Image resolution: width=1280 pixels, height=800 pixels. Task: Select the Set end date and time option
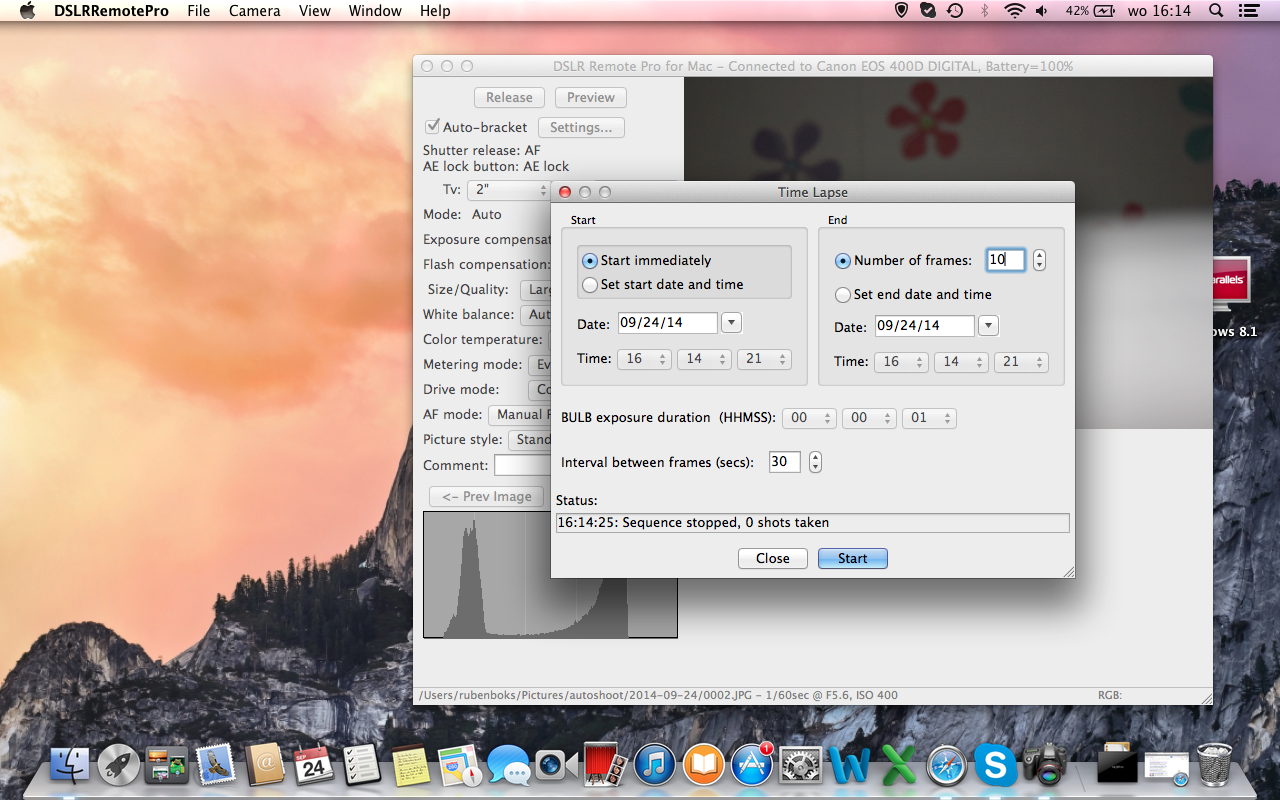pos(843,295)
